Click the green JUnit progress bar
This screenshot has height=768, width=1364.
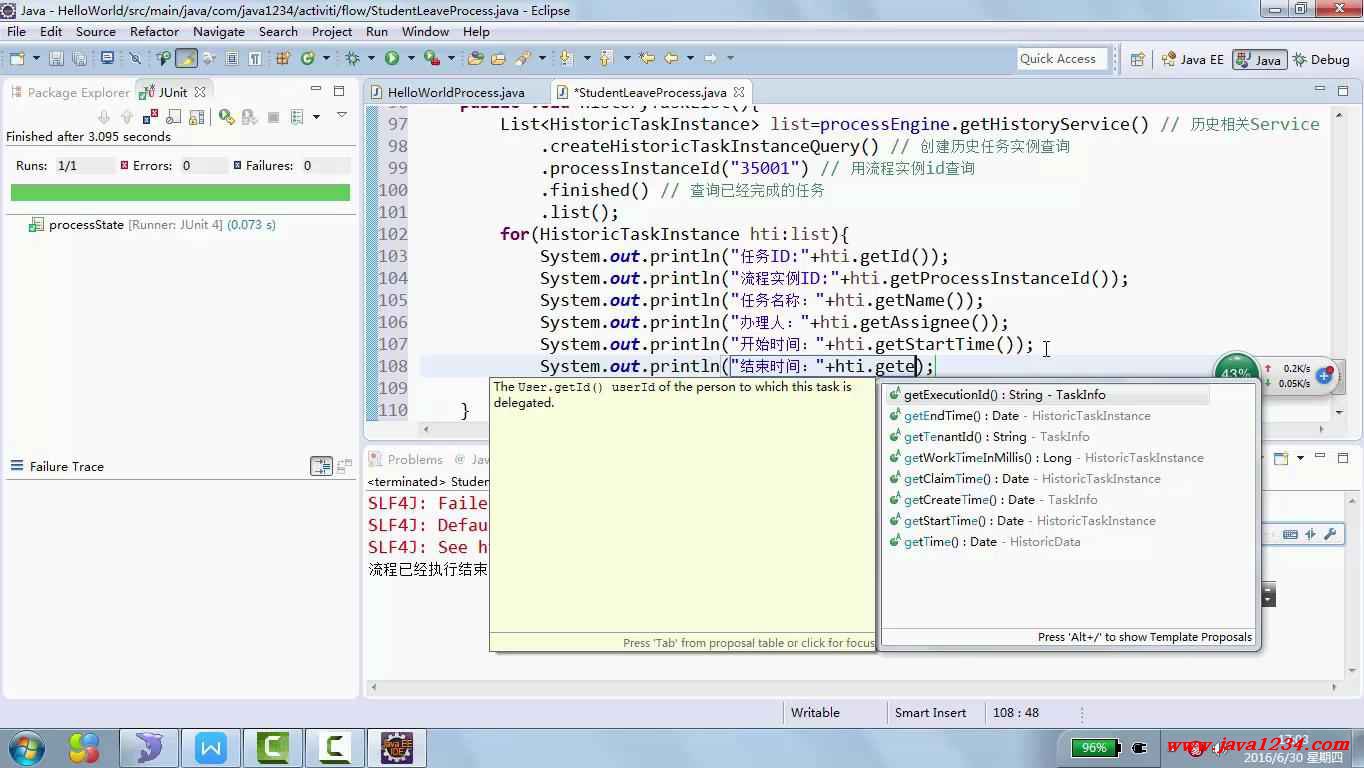[x=180, y=192]
